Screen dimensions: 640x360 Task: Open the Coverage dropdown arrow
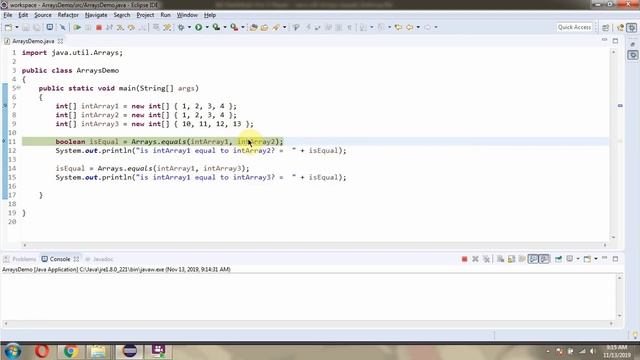point(224,27)
